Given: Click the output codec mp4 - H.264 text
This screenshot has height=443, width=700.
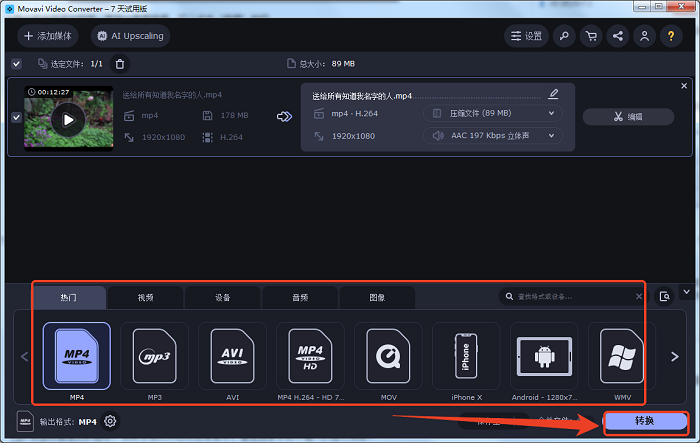Looking at the screenshot, I should 354,113.
